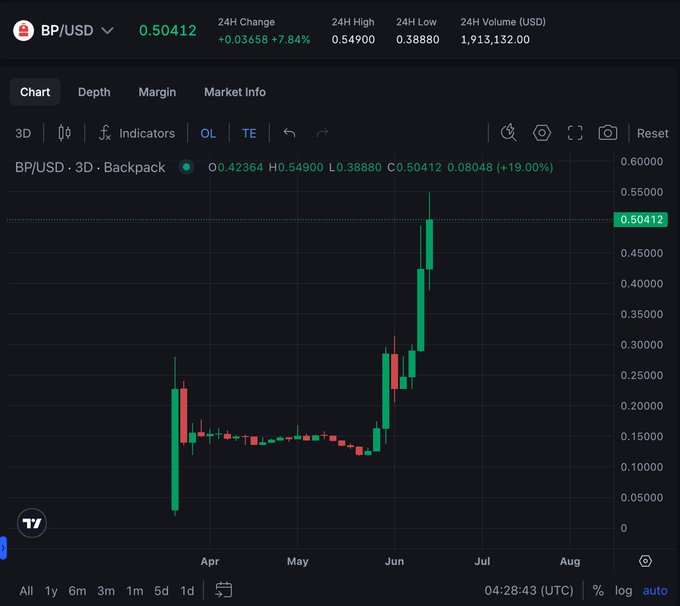Open the Market Info tab
This screenshot has height=606, width=680.
tap(235, 92)
